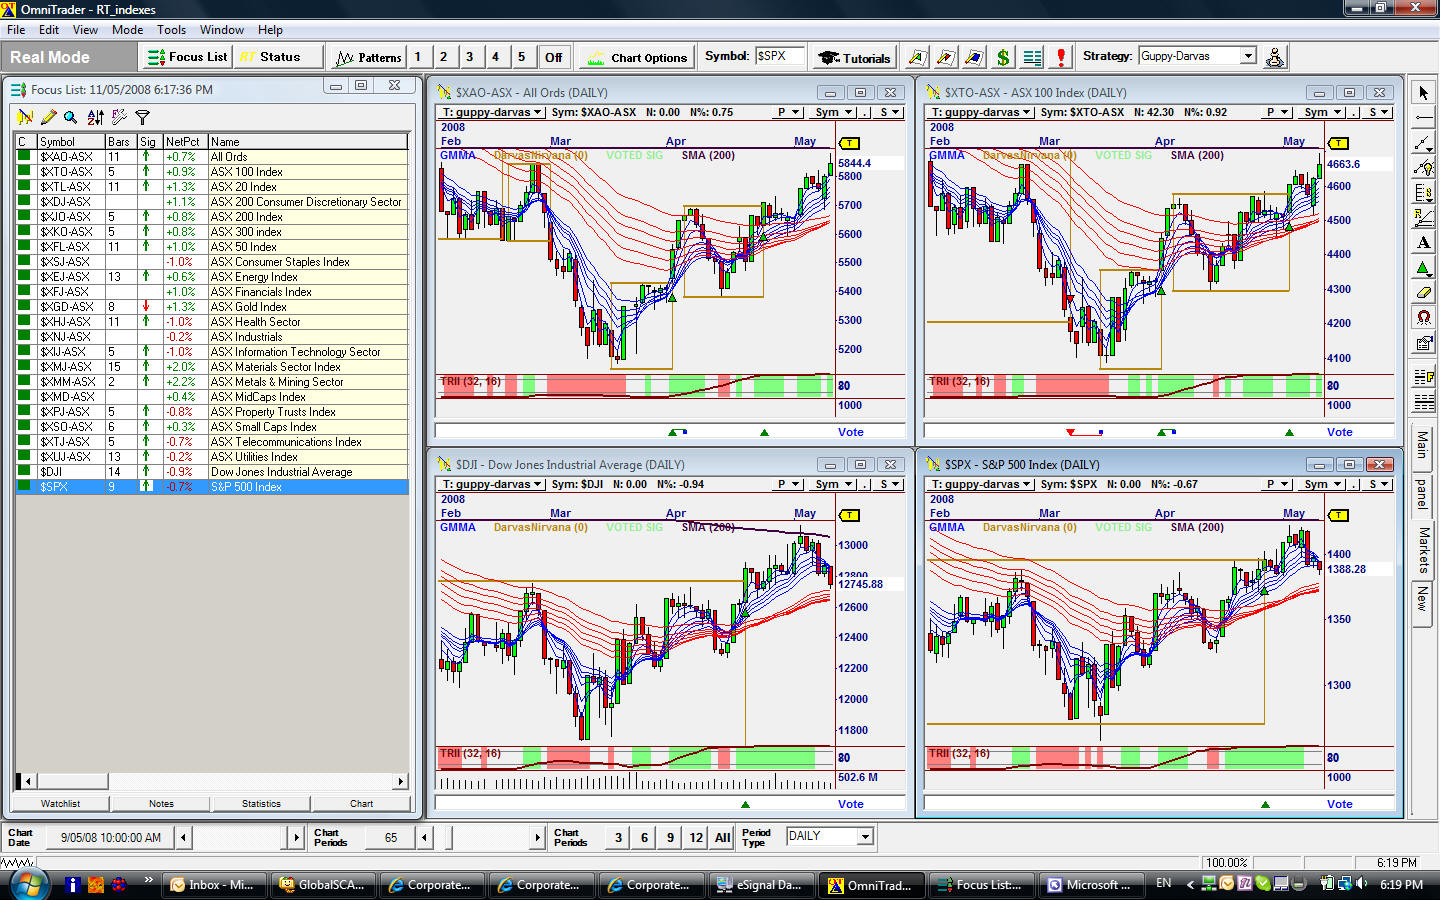This screenshot has height=900, width=1440.
Task: Select chart period 3 button
Action: point(618,838)
